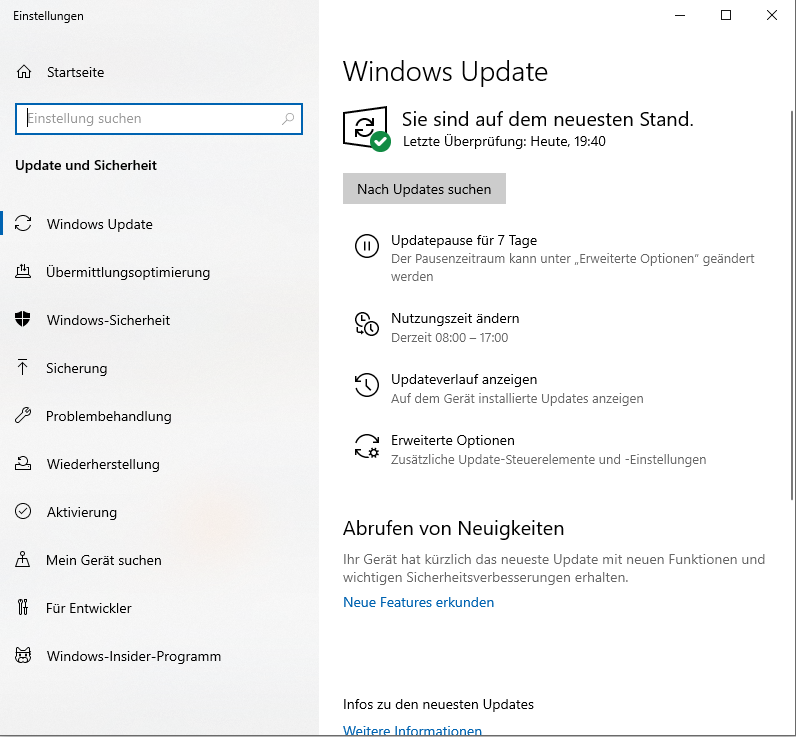796x737 pixels.
Task: Click the Sicherung upload arrow icon
Action: (x=23, y=367)
